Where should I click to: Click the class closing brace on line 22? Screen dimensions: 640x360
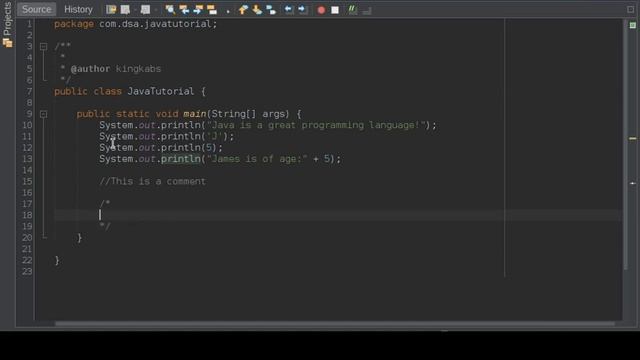(x=57, y=260)
